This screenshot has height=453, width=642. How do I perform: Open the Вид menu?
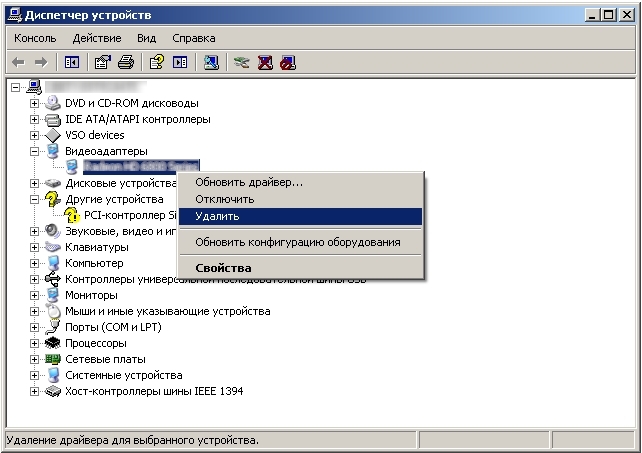click(147, 38)
